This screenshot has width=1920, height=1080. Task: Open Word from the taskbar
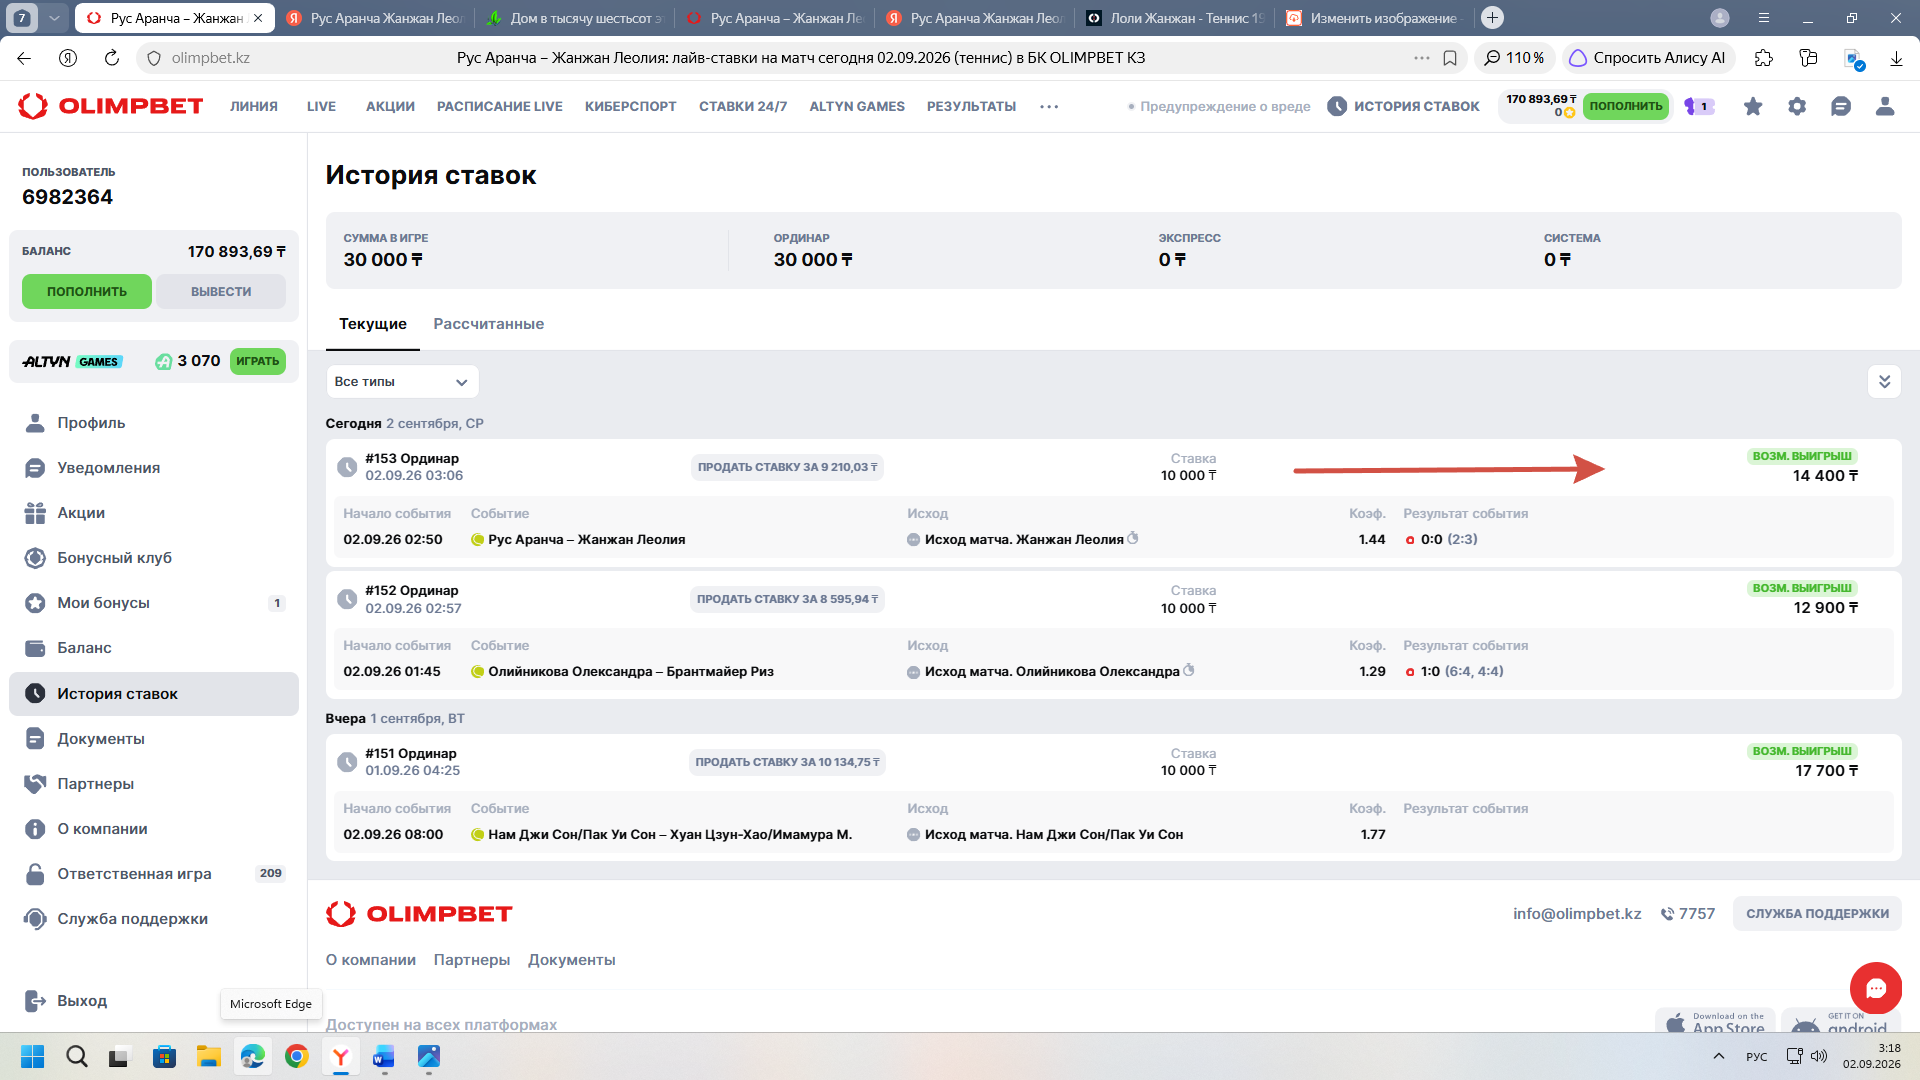(384, 1056)
